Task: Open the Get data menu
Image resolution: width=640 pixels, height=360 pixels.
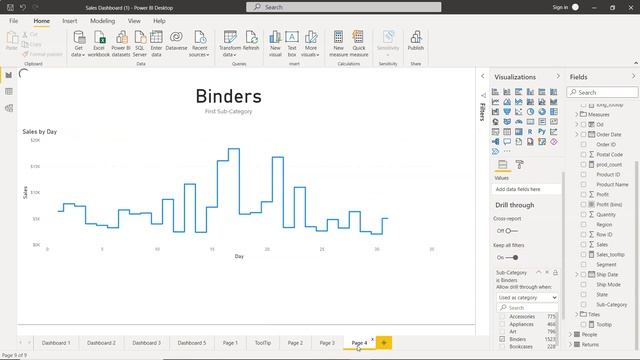Action: tap(78, 43)
